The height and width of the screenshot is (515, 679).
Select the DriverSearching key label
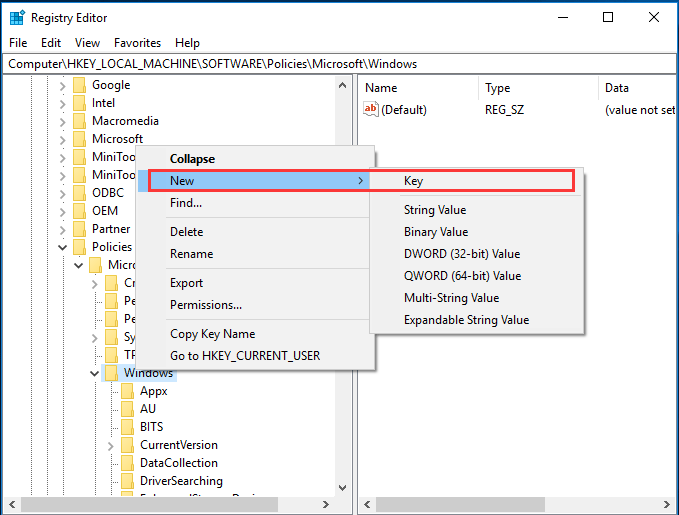(181, 481)
